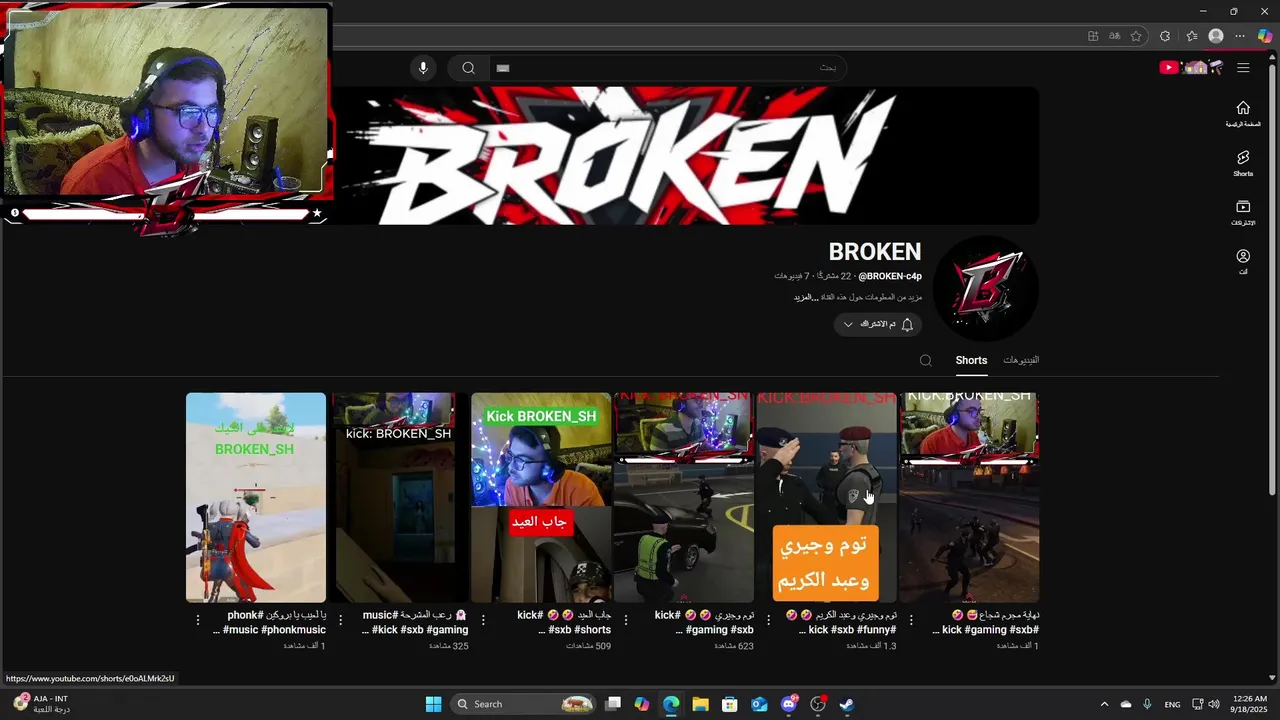Open the Windows Start menu
The height and width of the screenshot is (720, 1280).
(x=433, y=704)
